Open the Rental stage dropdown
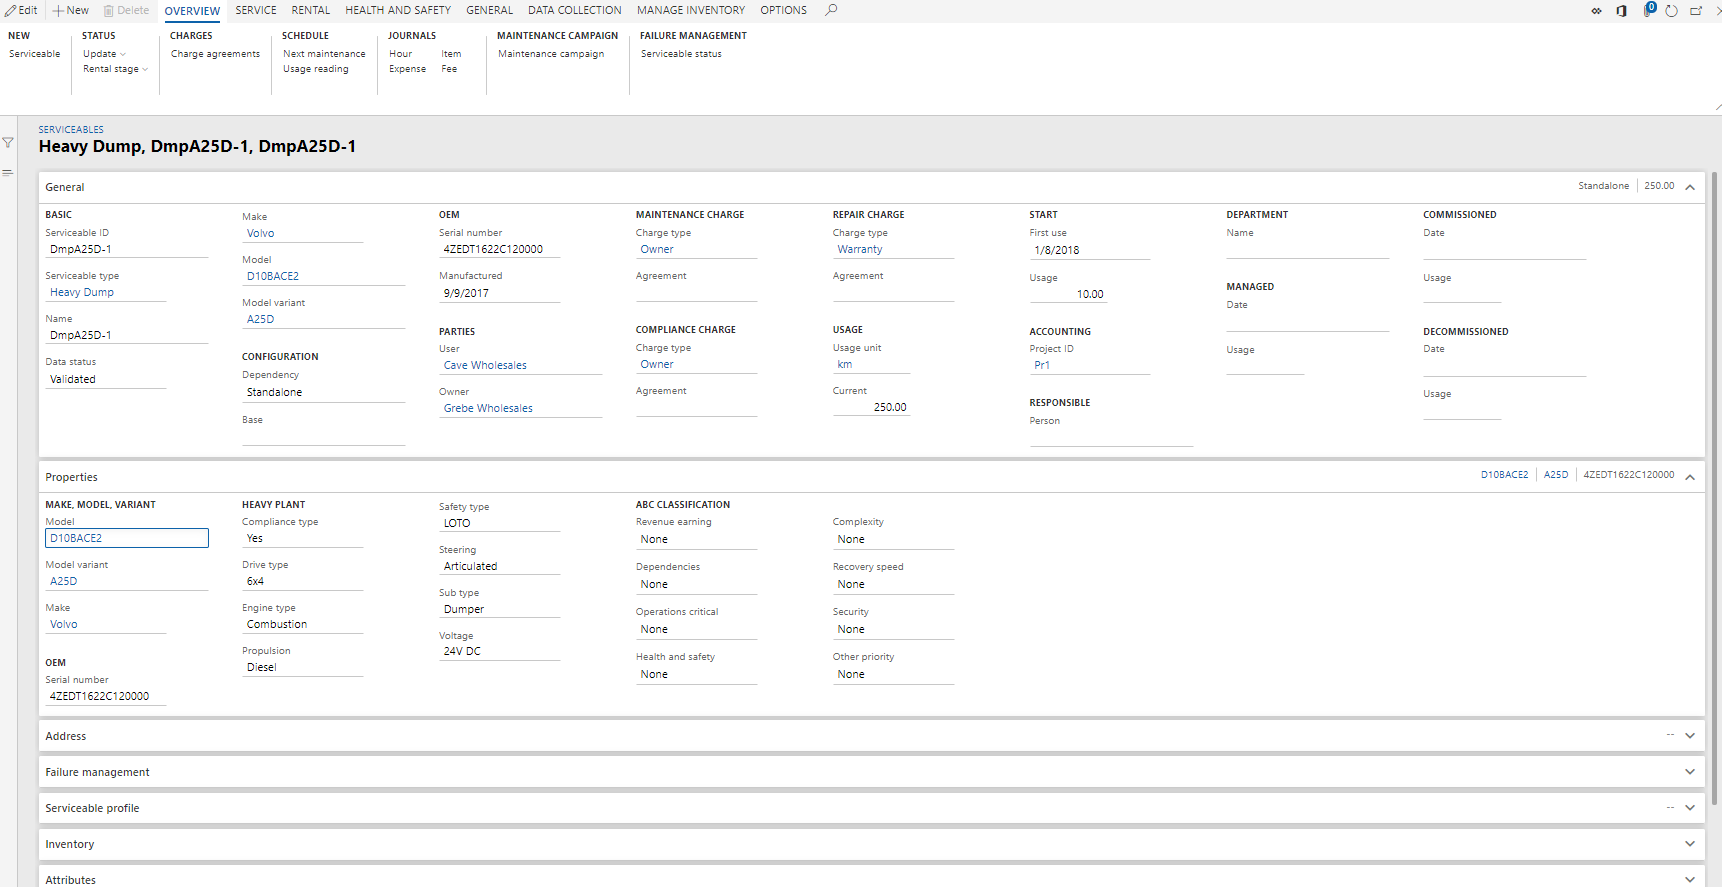This screenshot has width=1722, height=887. [115, 69]
